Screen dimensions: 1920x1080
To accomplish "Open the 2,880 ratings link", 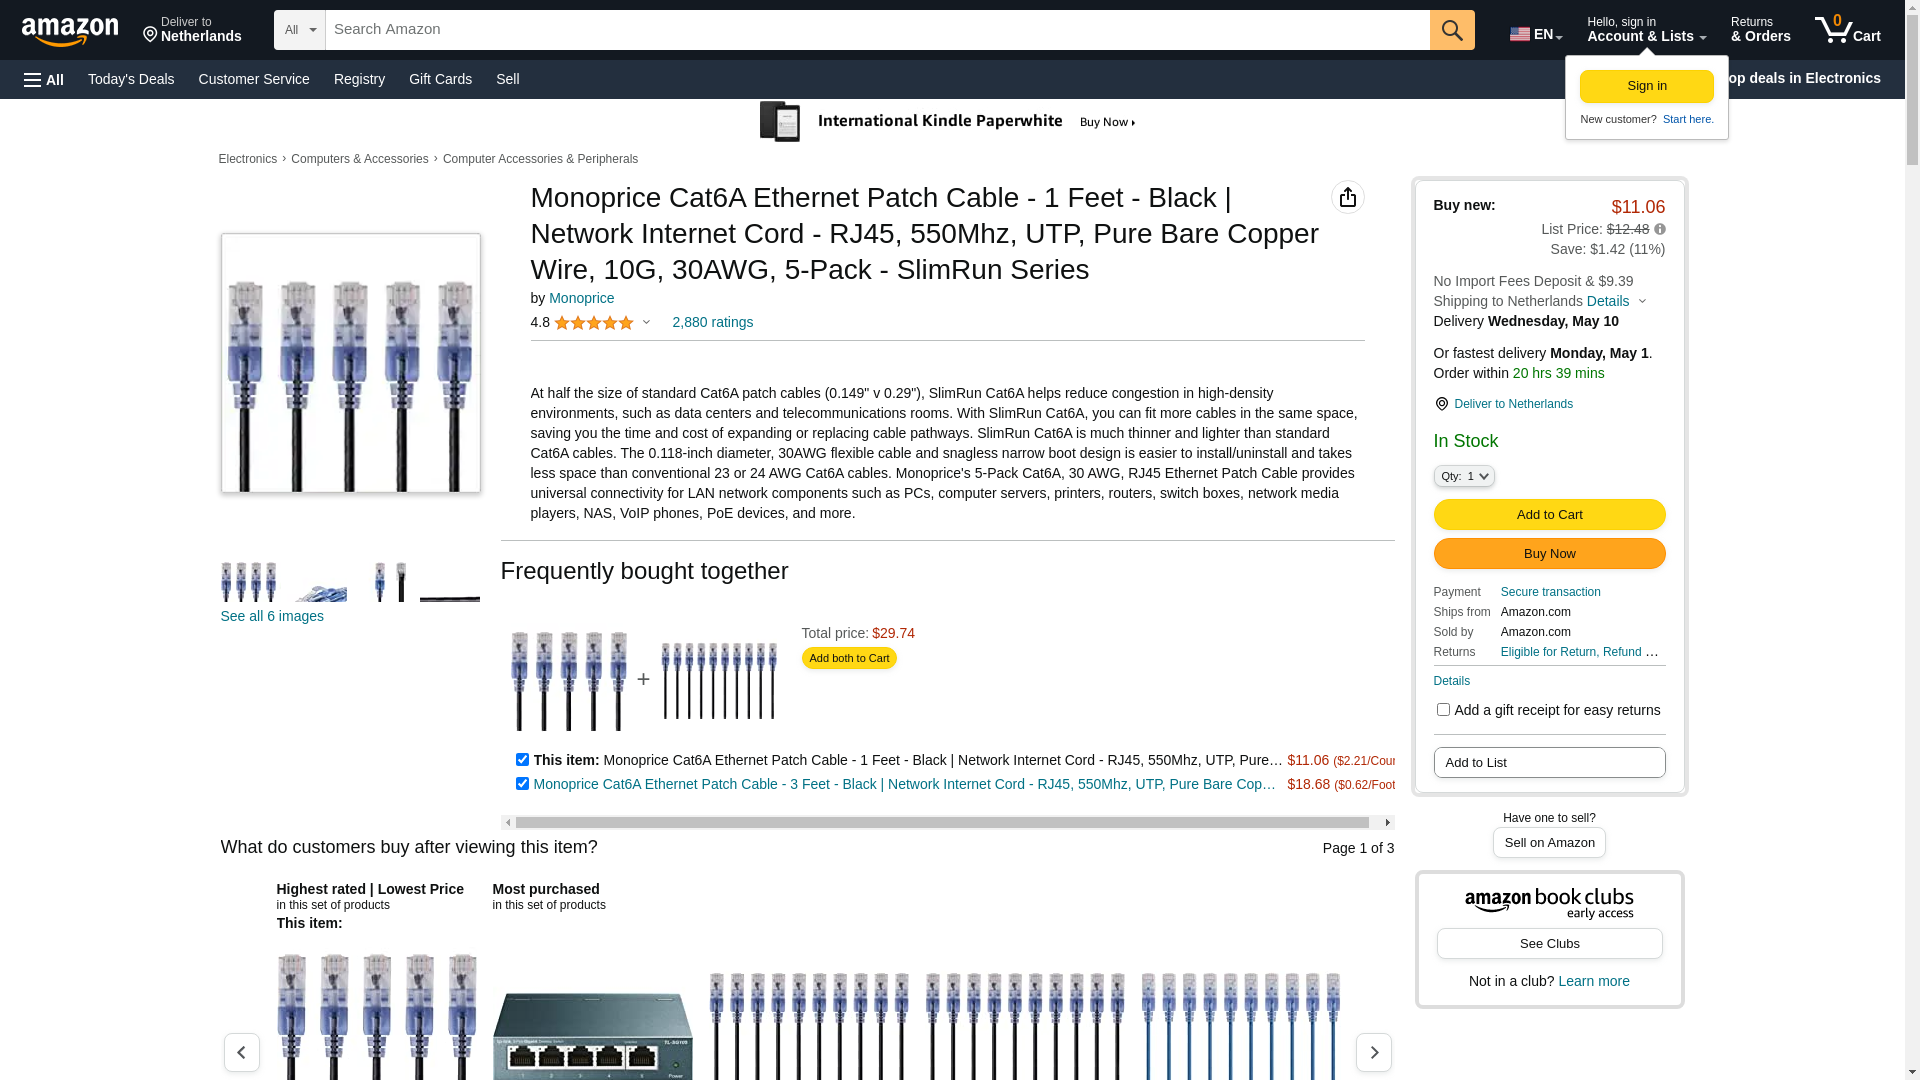I will pyautogui.click(x=712, y=322).
